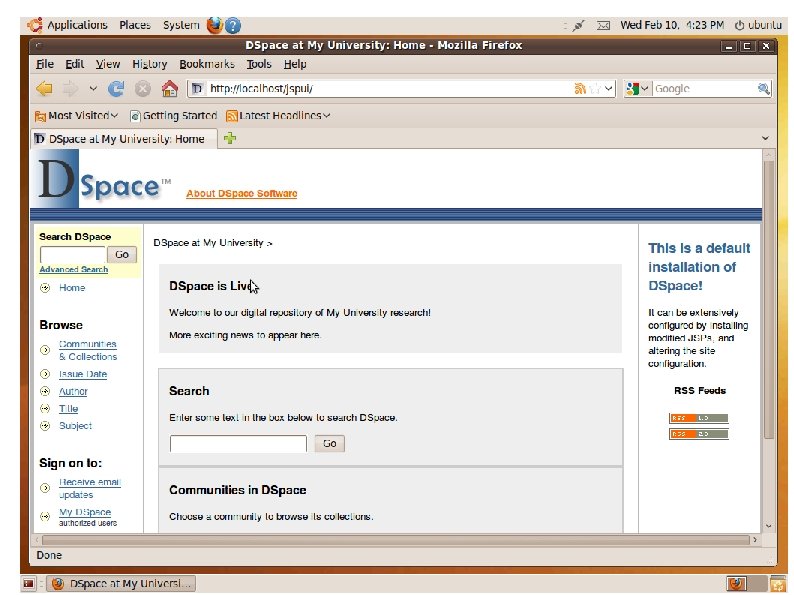This screenshot has width=794, height=595.
Task: Open the list all tabs dropdown arrow
Action: [x=765, y=138]
